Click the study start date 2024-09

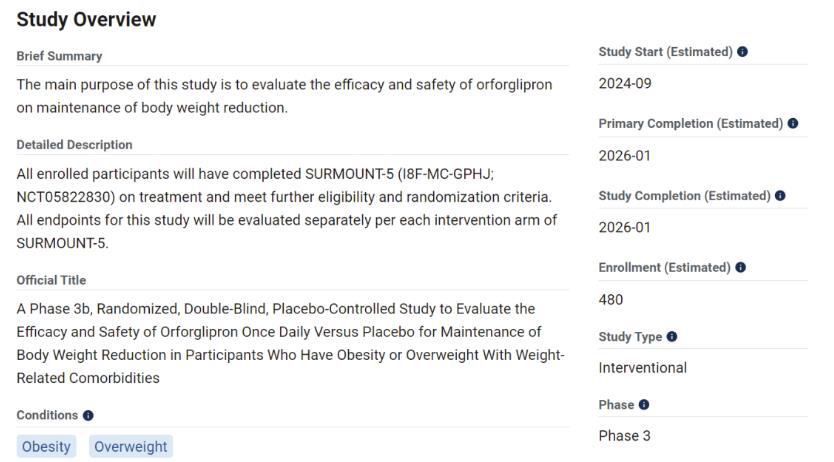point(625,83)
